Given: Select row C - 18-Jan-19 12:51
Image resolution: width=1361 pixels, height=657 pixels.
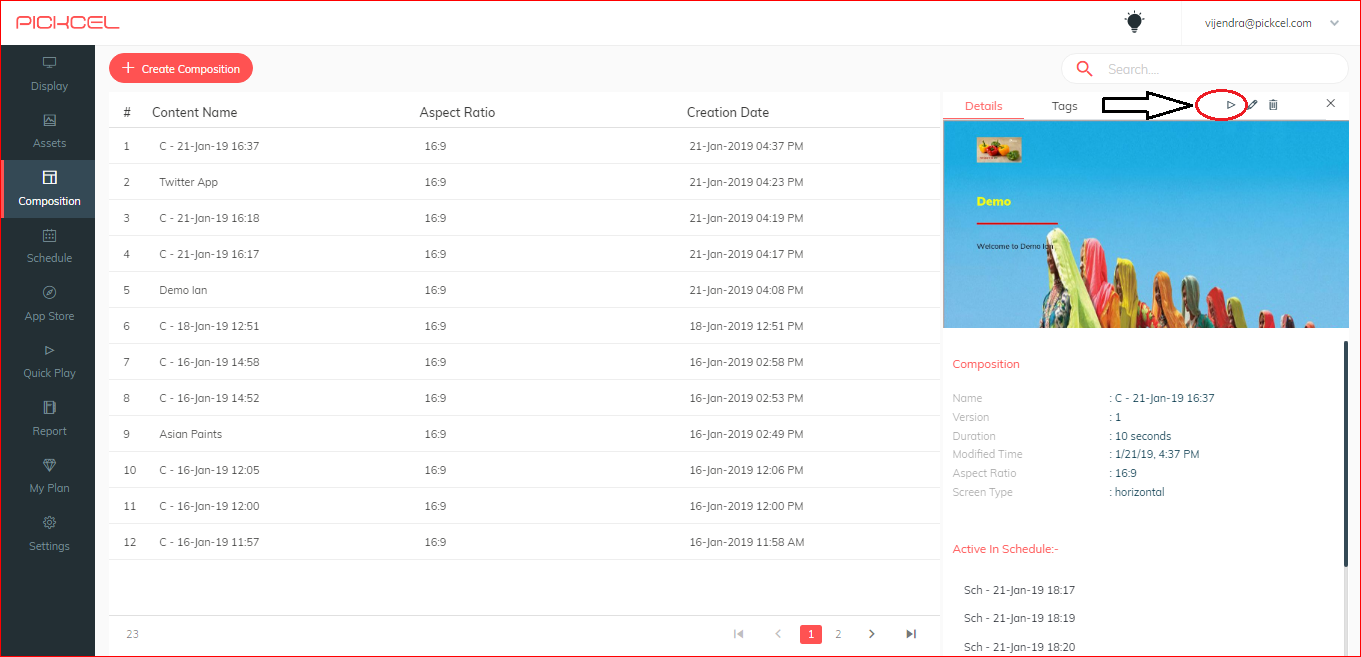Looking at the screenshot, I should [524, 326].
